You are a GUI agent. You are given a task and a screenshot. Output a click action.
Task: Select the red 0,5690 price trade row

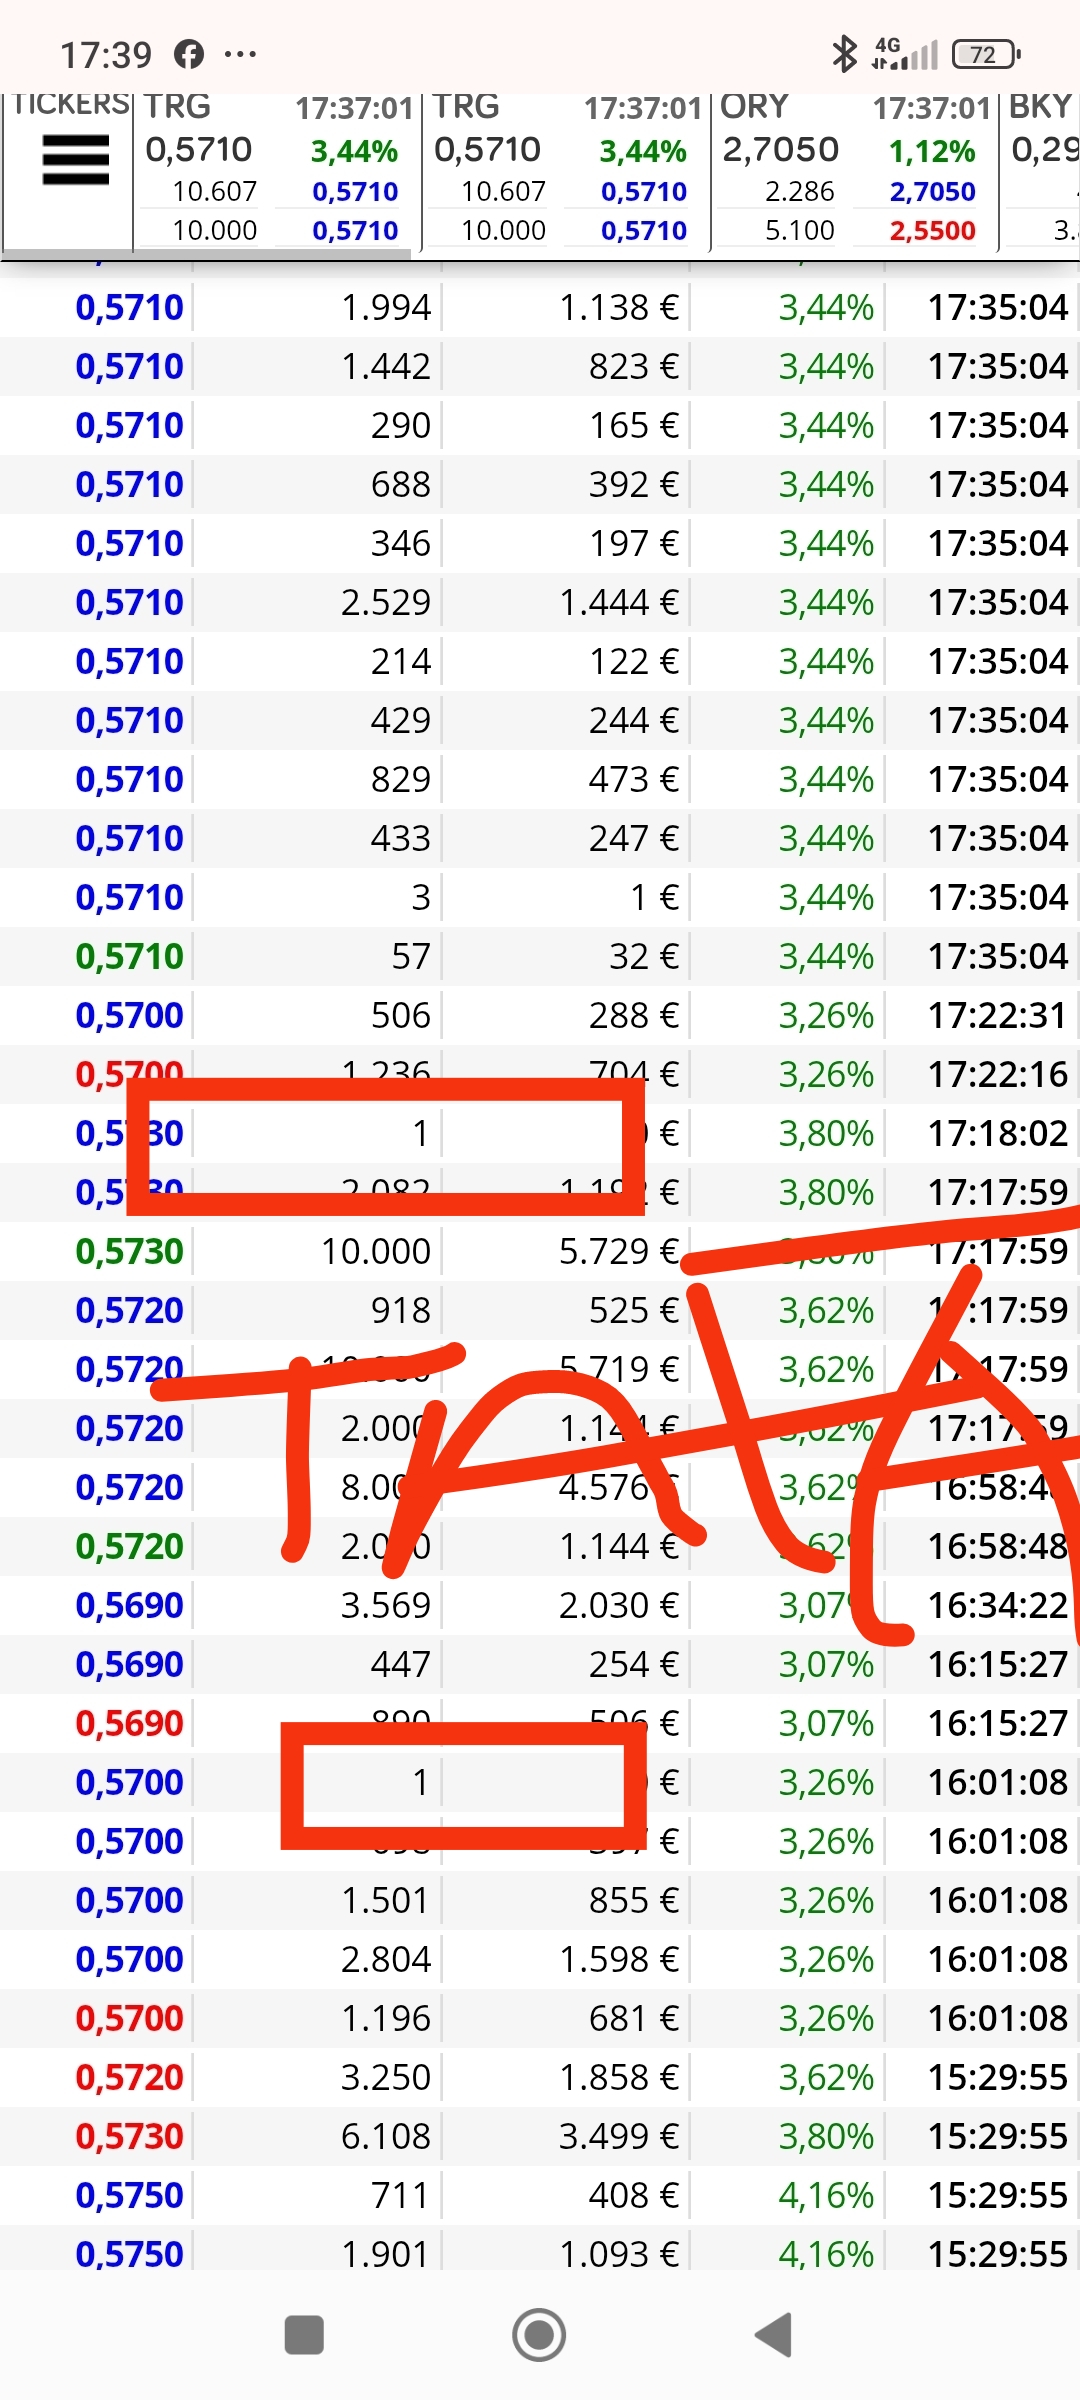(x=540, y=1723)
